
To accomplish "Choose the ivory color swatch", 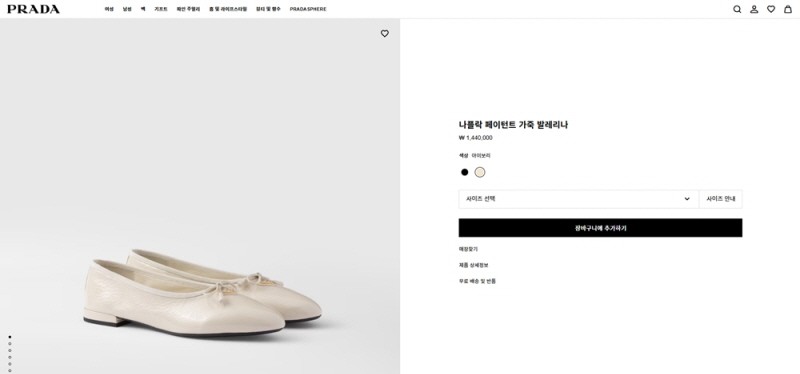I will coord(480,172).
